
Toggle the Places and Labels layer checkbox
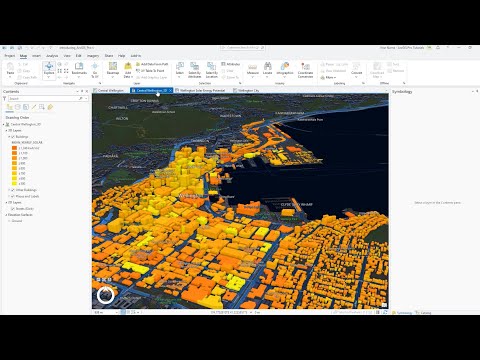(x=13, y=196)
